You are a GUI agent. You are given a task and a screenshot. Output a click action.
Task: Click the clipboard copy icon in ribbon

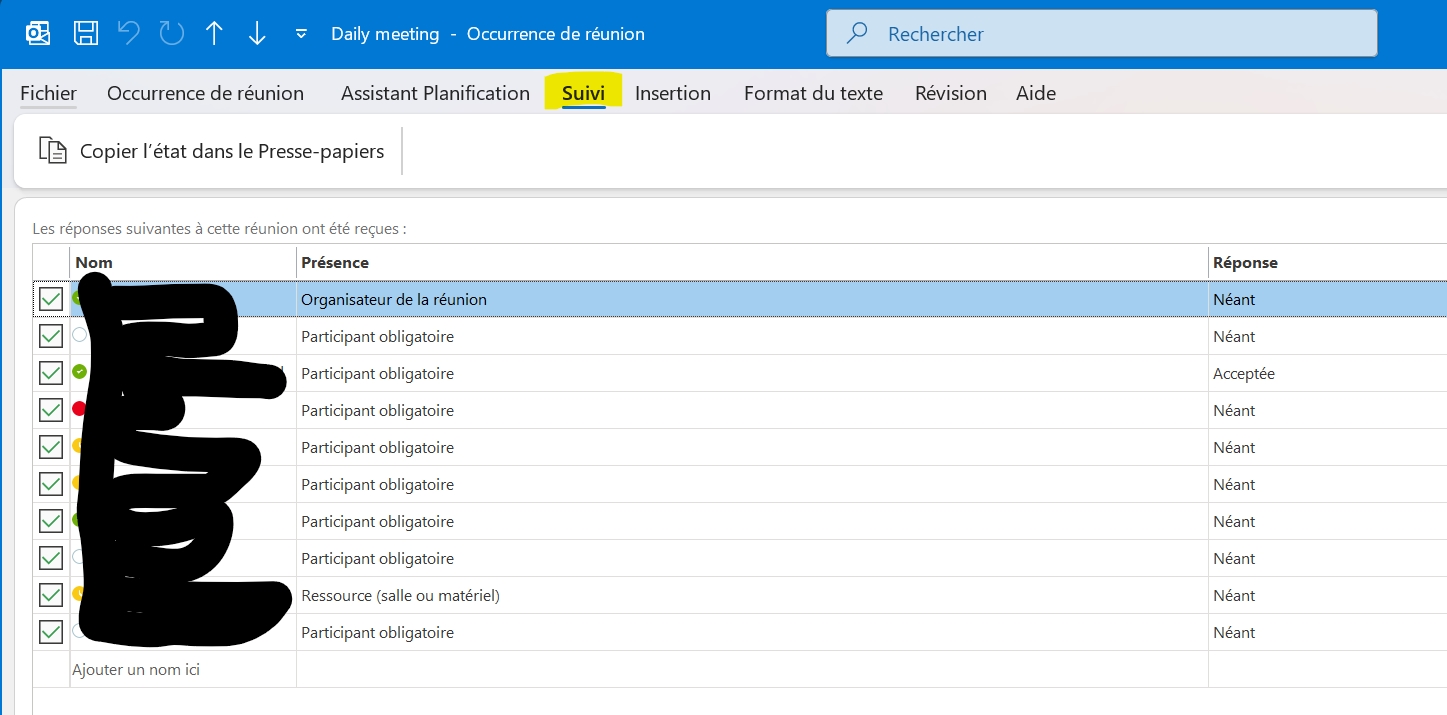point(52,151)
